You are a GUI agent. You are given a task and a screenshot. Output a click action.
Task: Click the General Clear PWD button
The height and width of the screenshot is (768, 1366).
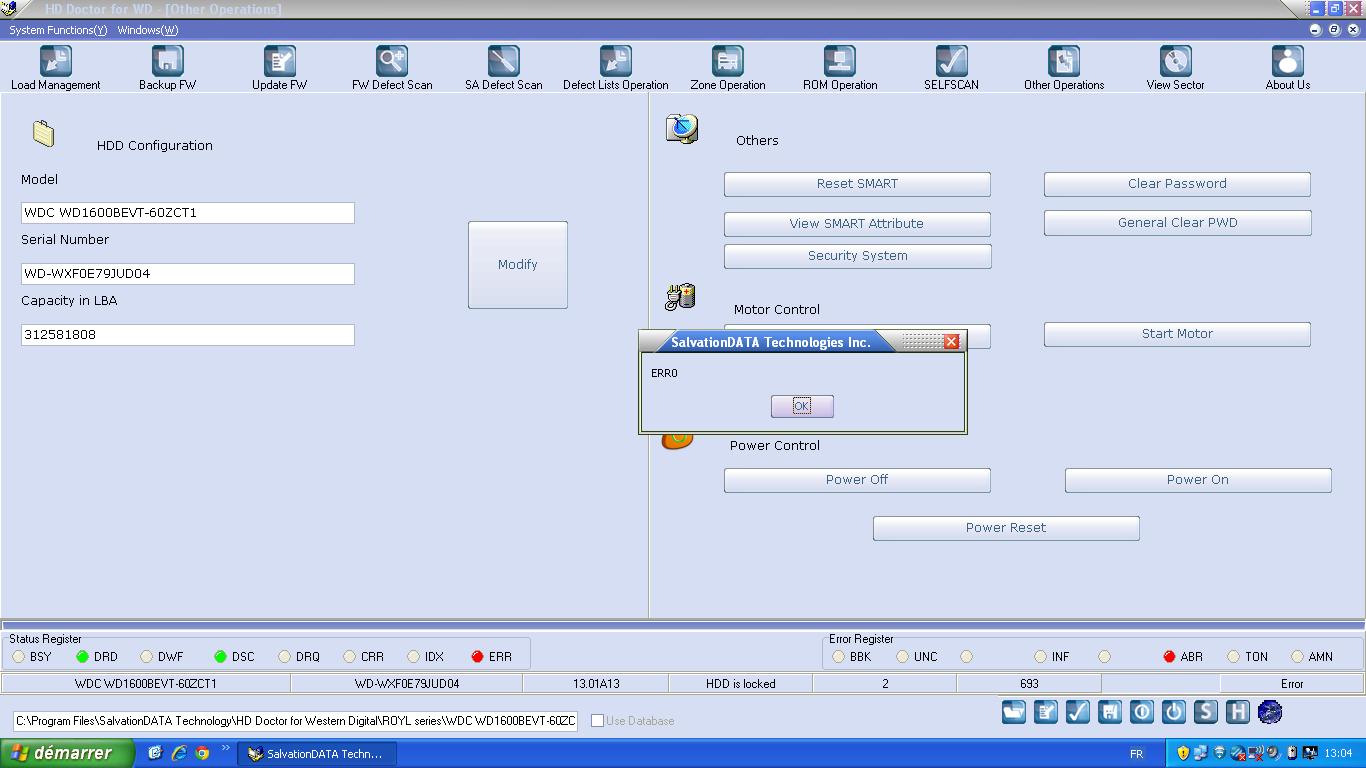(1177, 223)
